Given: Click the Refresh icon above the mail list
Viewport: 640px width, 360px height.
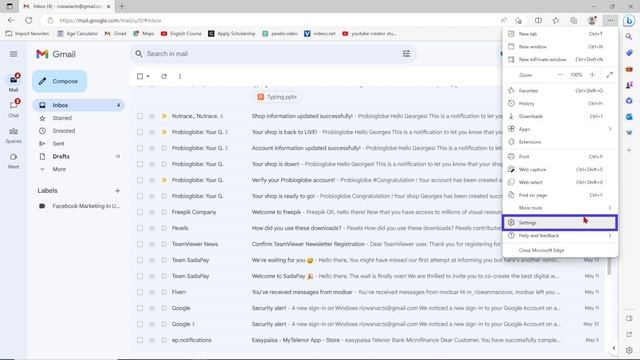Looking at the screenshot, I should click(x=164, y=76).
